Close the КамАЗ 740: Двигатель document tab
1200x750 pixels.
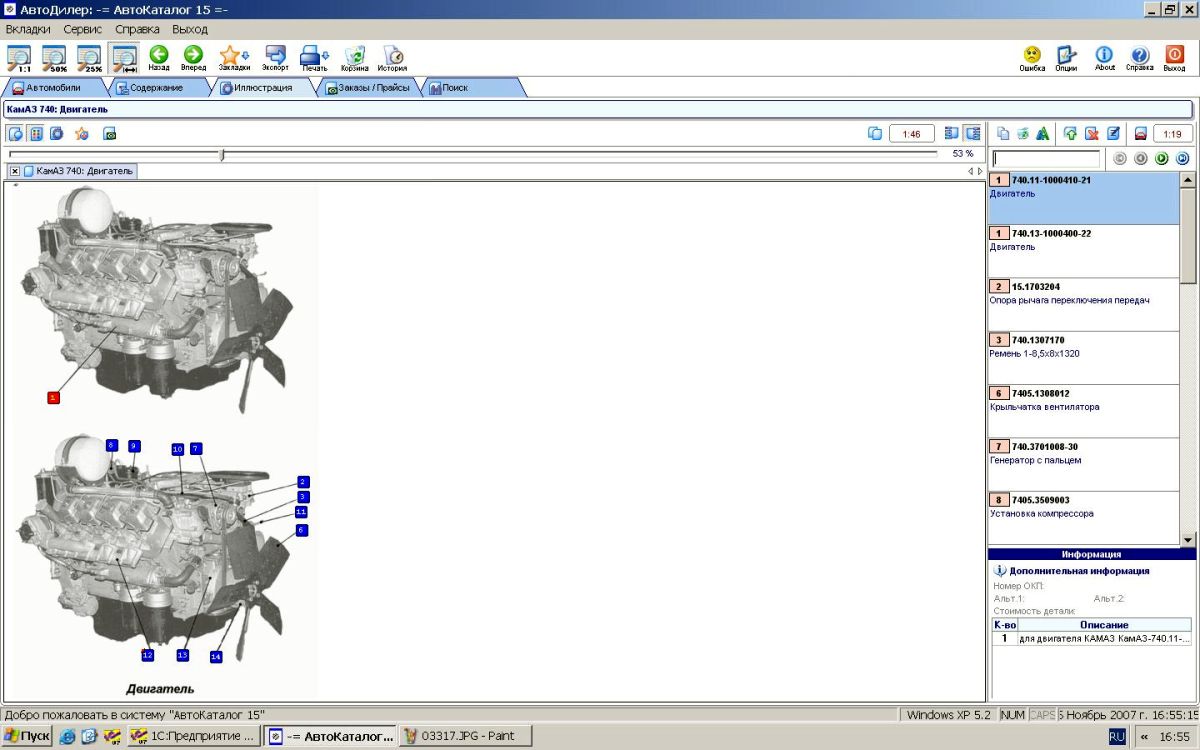point(15,171)
